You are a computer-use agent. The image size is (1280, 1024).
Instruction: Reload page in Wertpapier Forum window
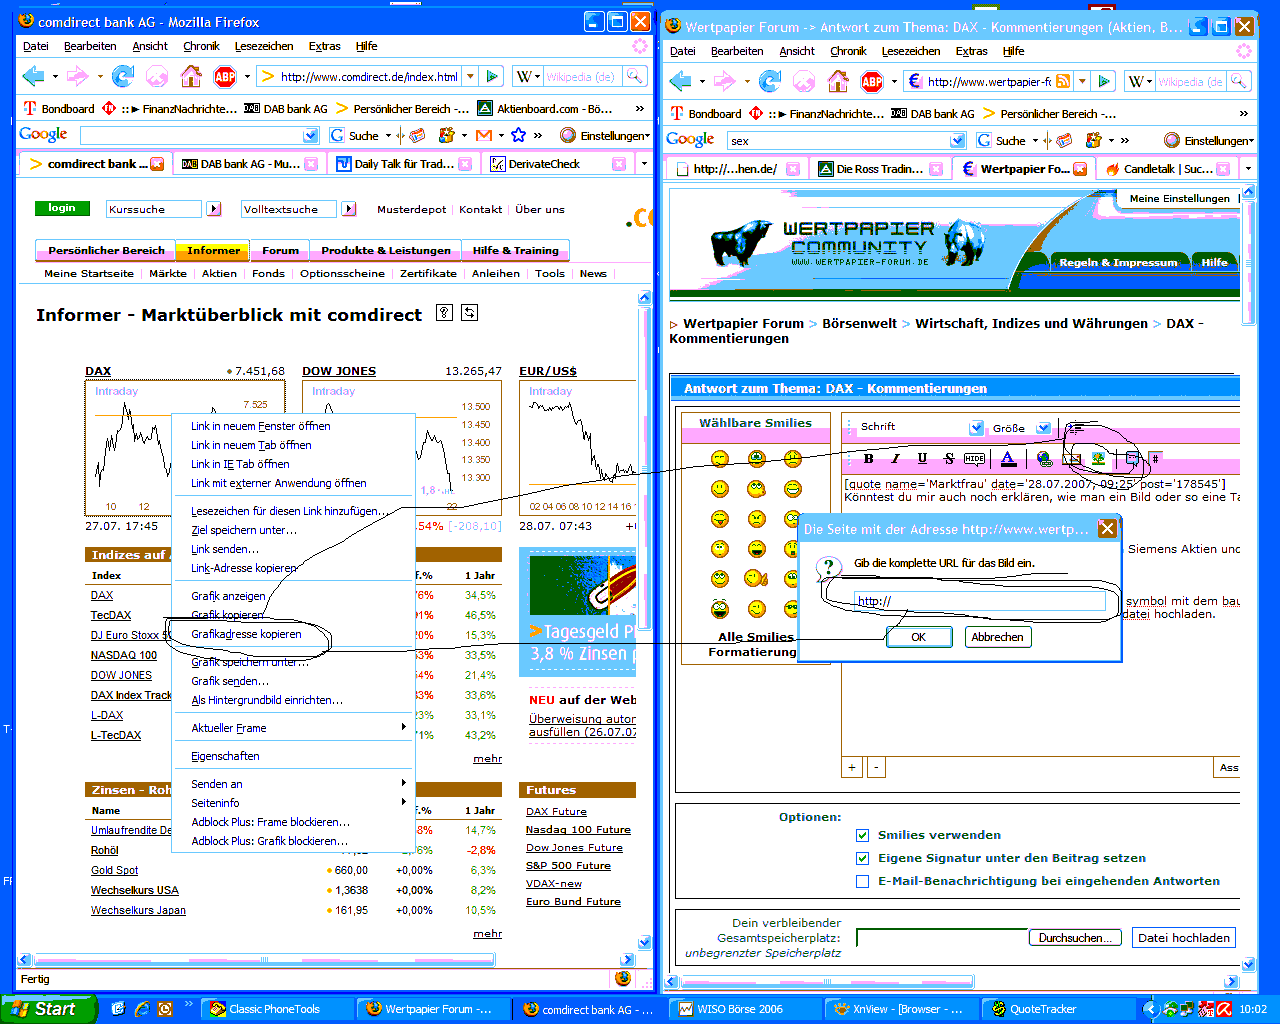click(x=770, y=81)
